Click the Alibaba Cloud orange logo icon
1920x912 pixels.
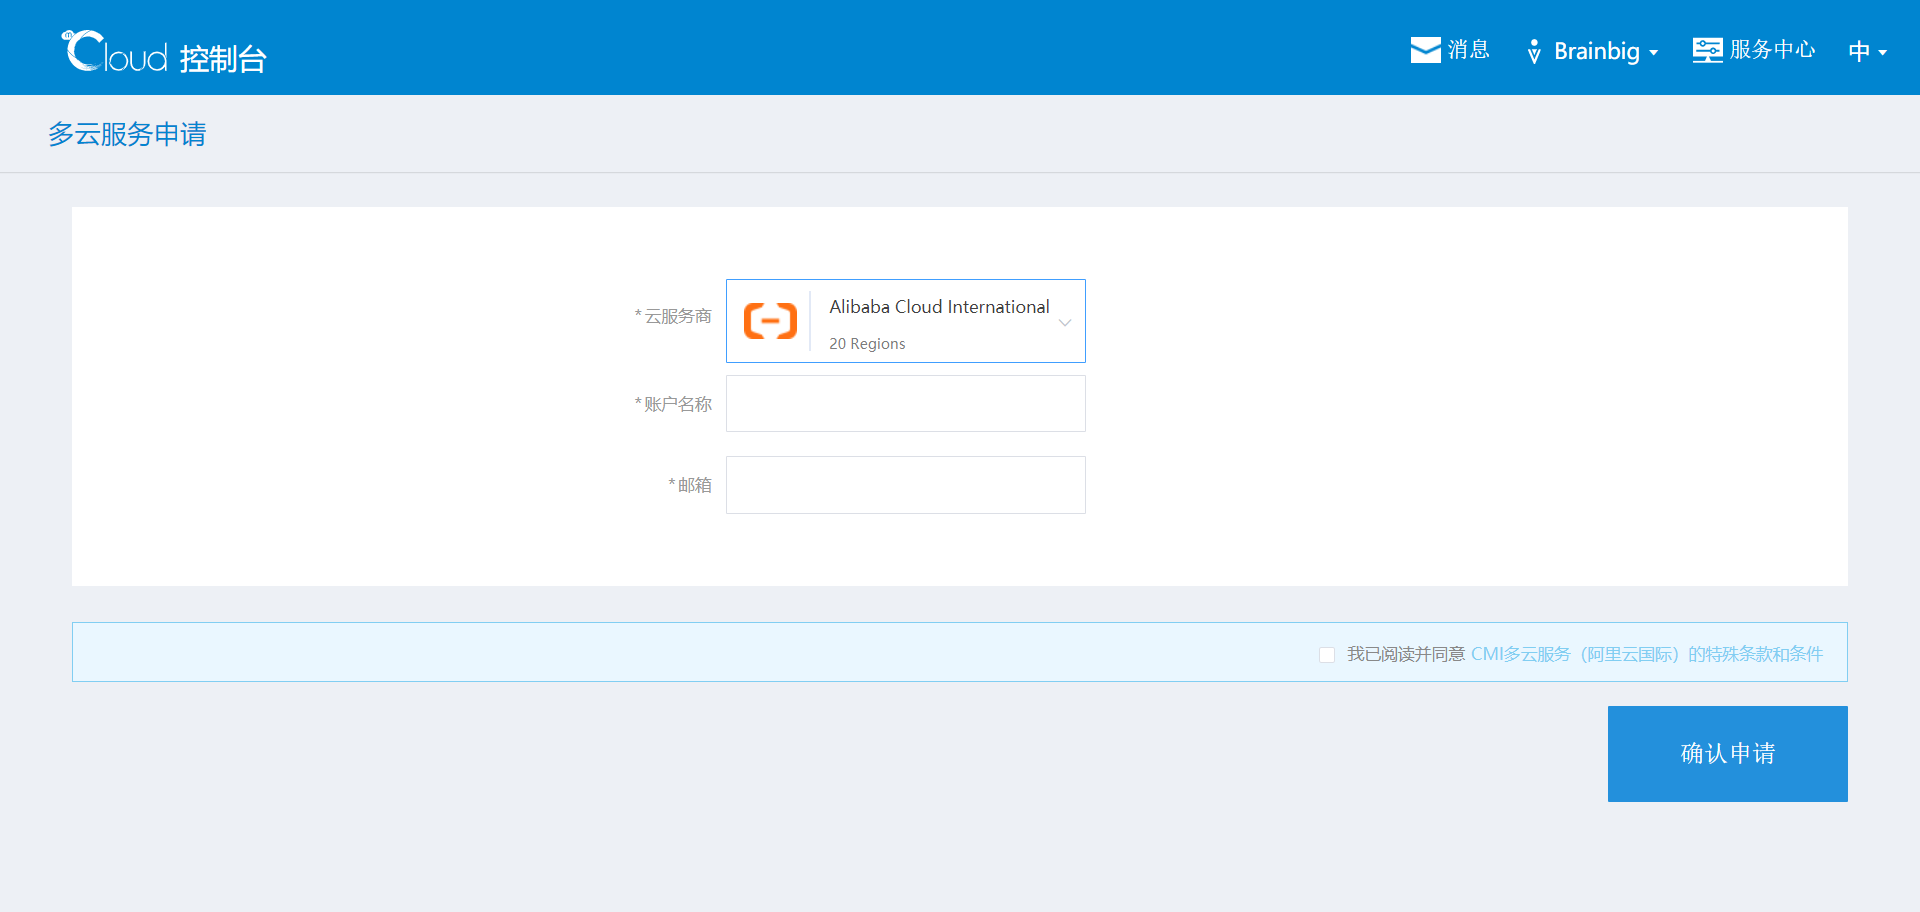click(x=770, y=321)
